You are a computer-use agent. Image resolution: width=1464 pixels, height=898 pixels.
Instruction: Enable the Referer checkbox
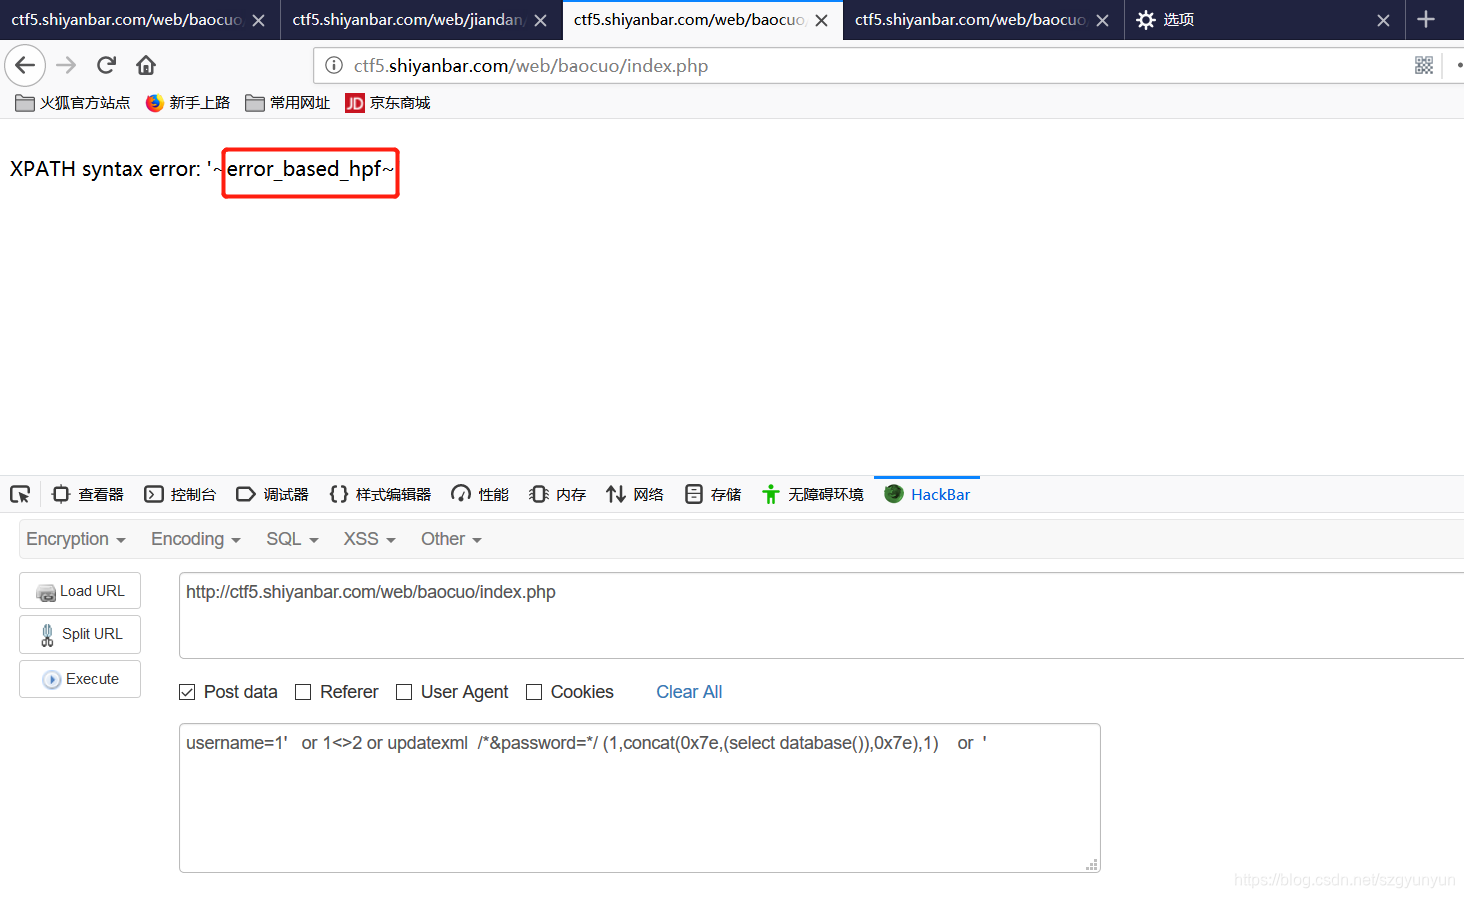(x=303, y=692)
